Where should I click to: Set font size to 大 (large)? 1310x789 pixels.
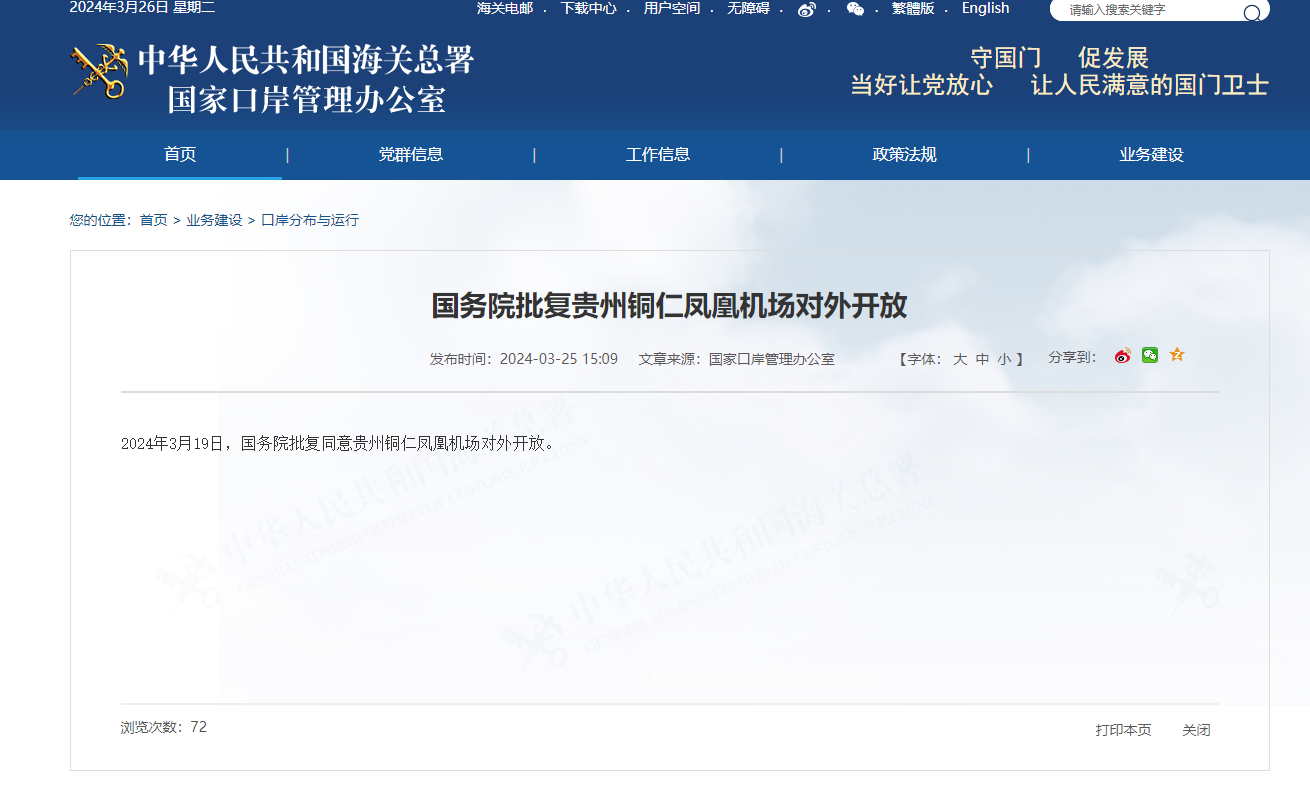(x=959, y=359)
